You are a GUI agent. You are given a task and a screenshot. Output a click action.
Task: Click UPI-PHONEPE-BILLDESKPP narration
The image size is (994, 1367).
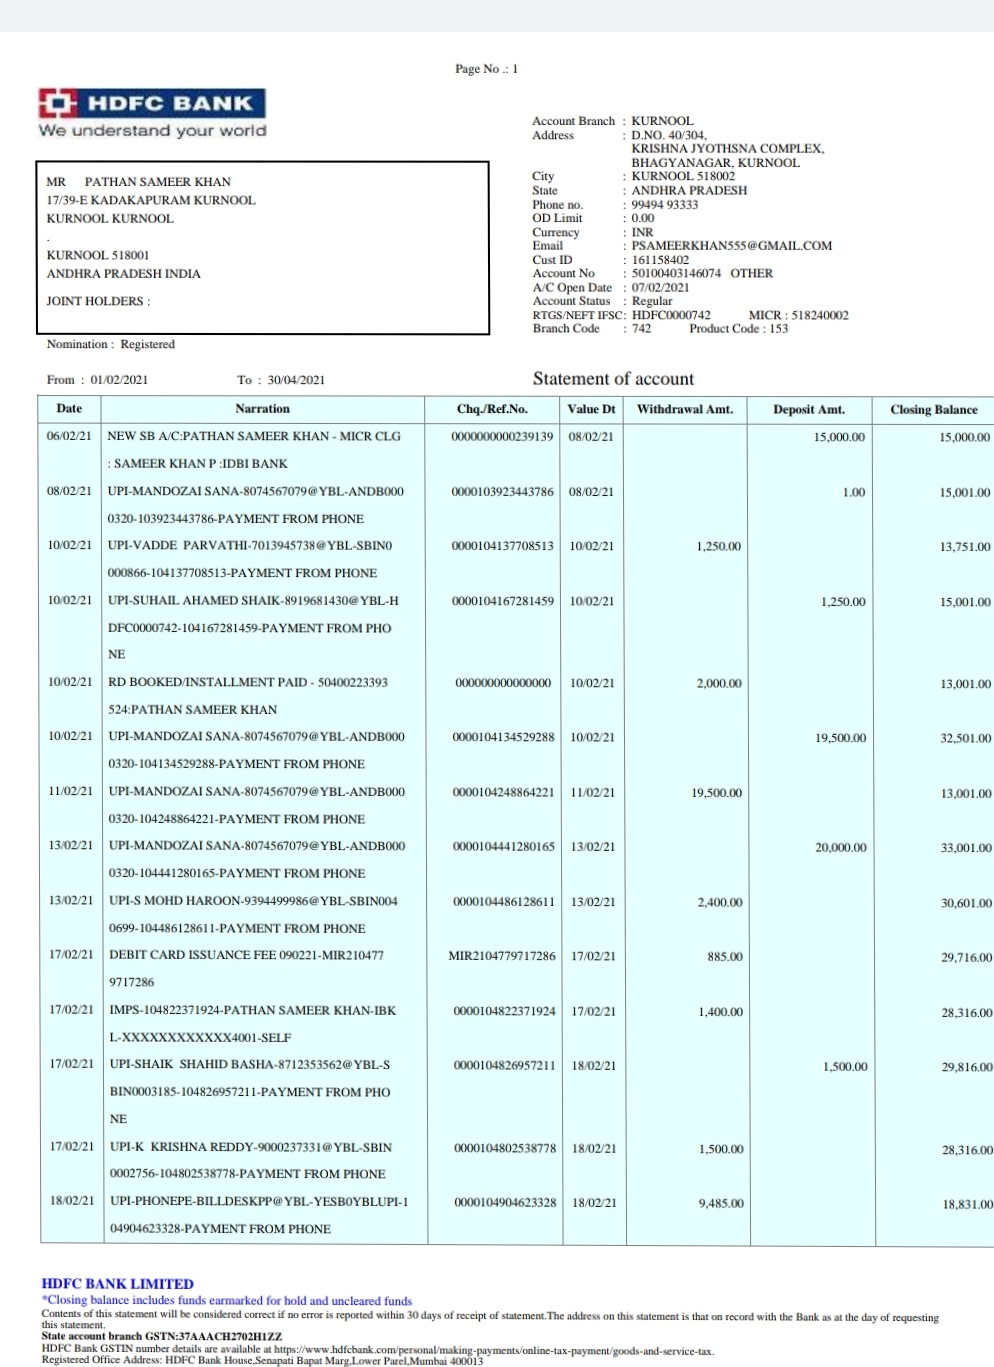coord(260,1215)
